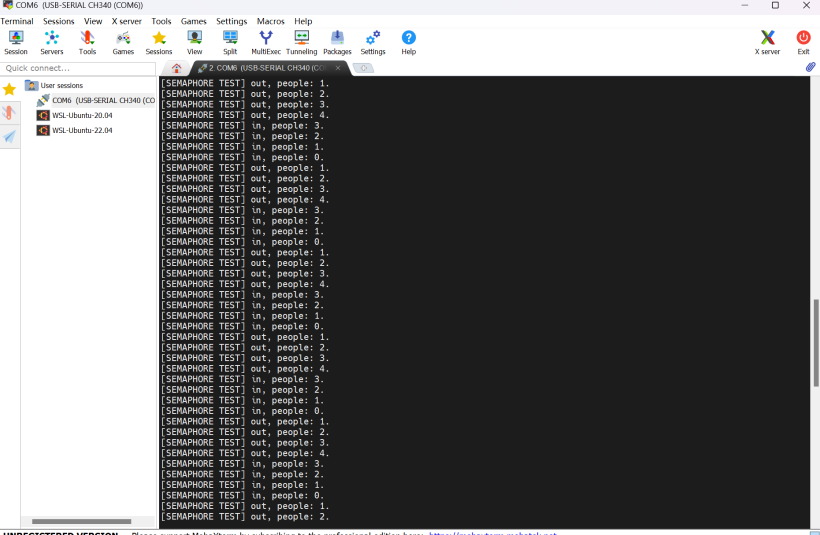The width and height of the screenshot is (820, 535).
Task: Open the Tunneling icon
Action: click(x=302, y=43)
